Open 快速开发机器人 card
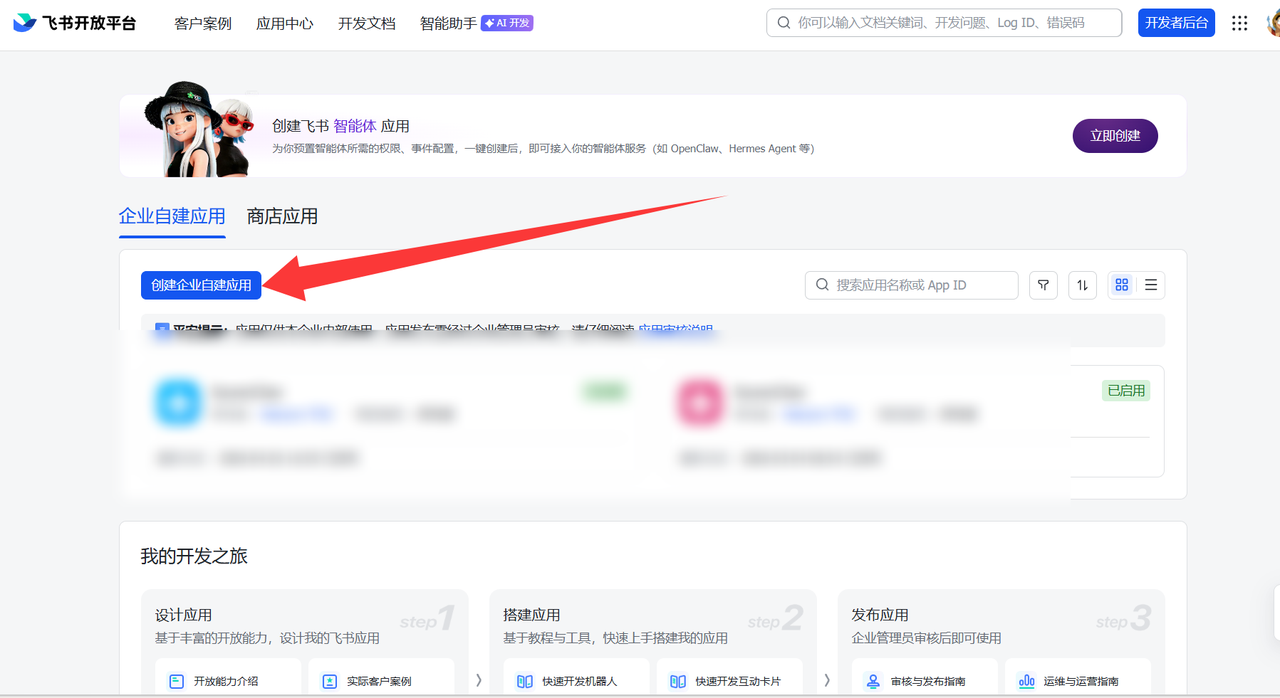The image size is (1280, 698). pyautogui.click(x=576, y=678)
